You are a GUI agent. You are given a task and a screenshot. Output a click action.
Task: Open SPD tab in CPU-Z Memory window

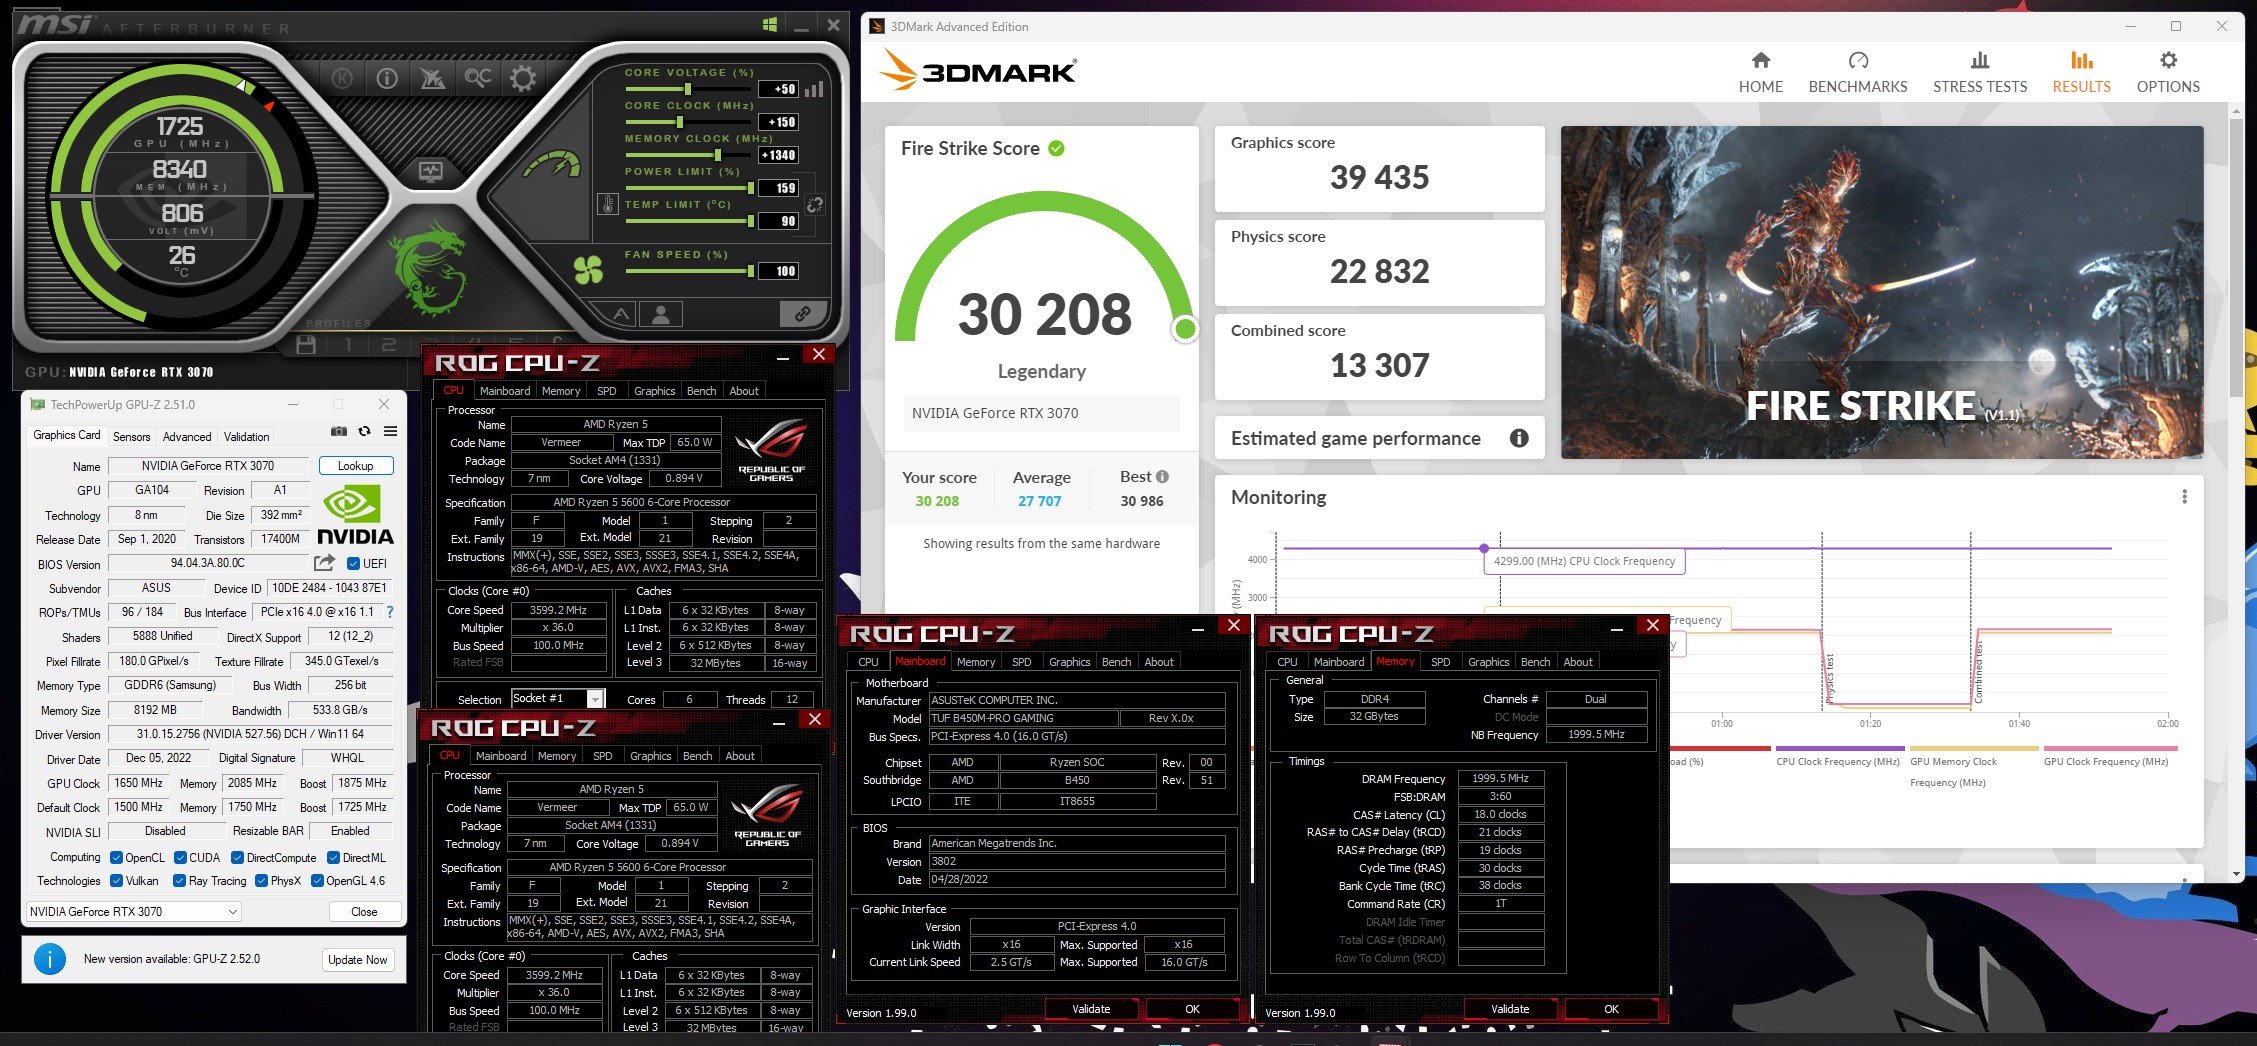pos(1440,662)
